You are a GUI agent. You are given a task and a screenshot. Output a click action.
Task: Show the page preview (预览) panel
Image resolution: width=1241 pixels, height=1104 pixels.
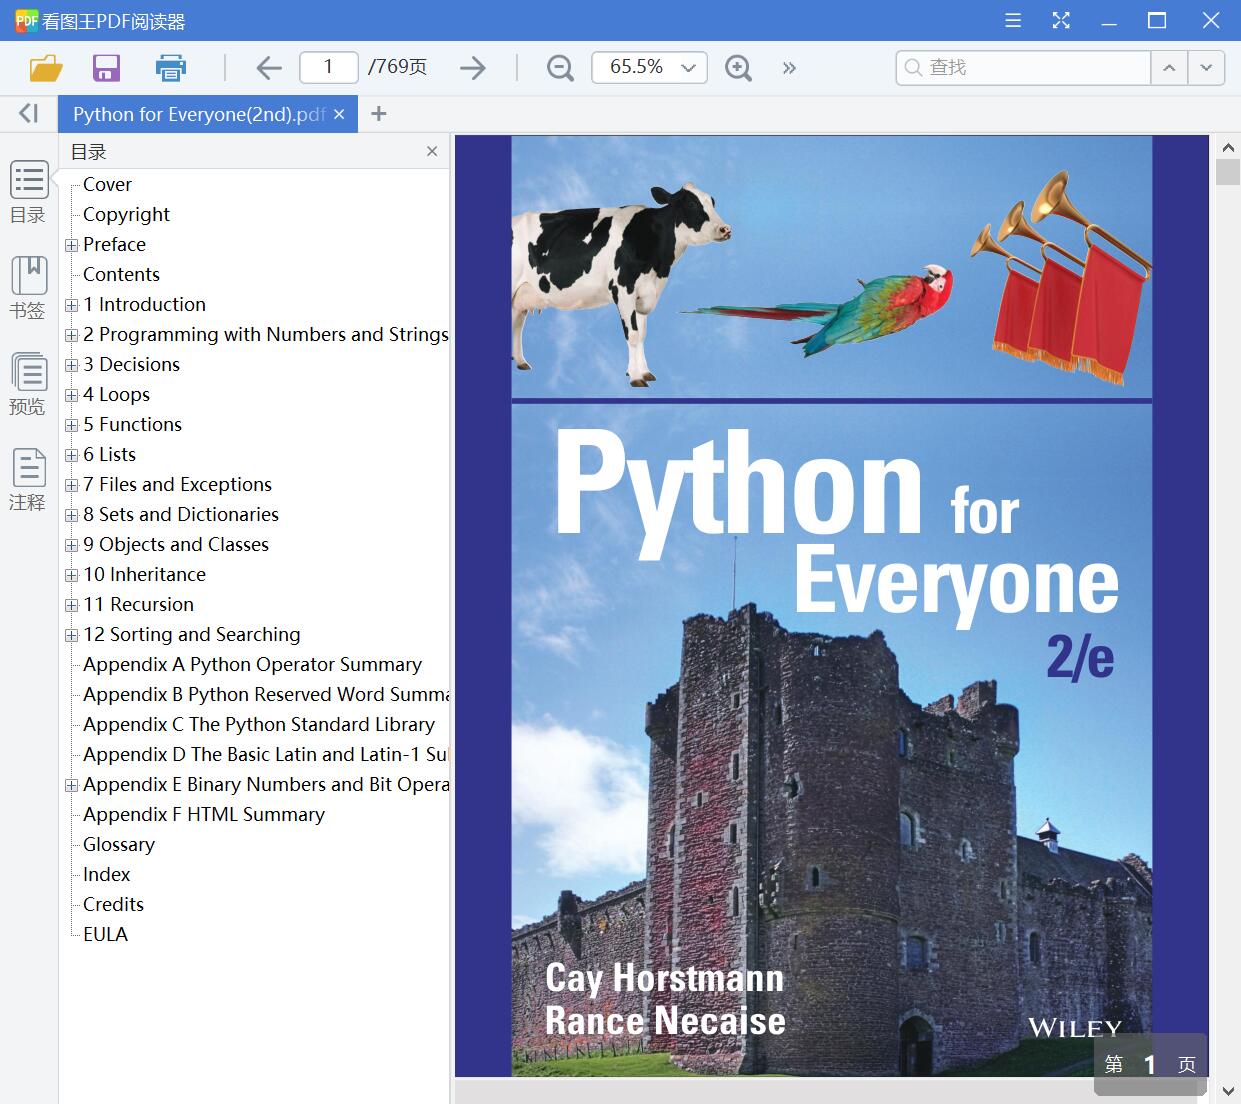tap(29, 384)
